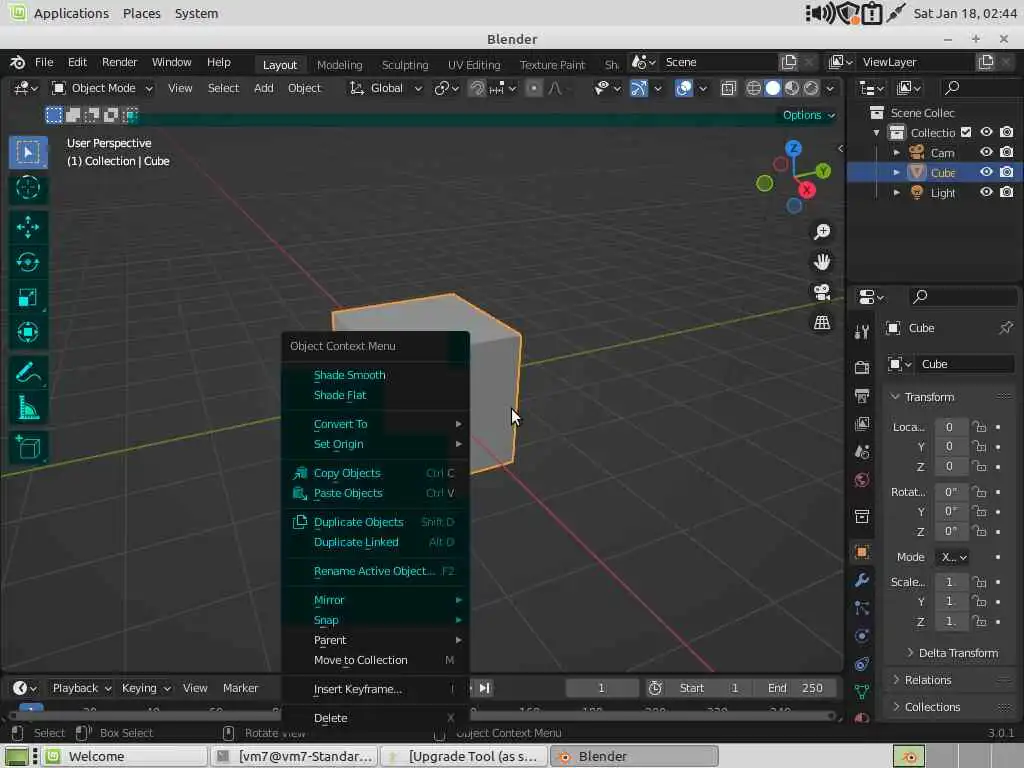Open Applications menu in top panel

(x=71, y=13)
